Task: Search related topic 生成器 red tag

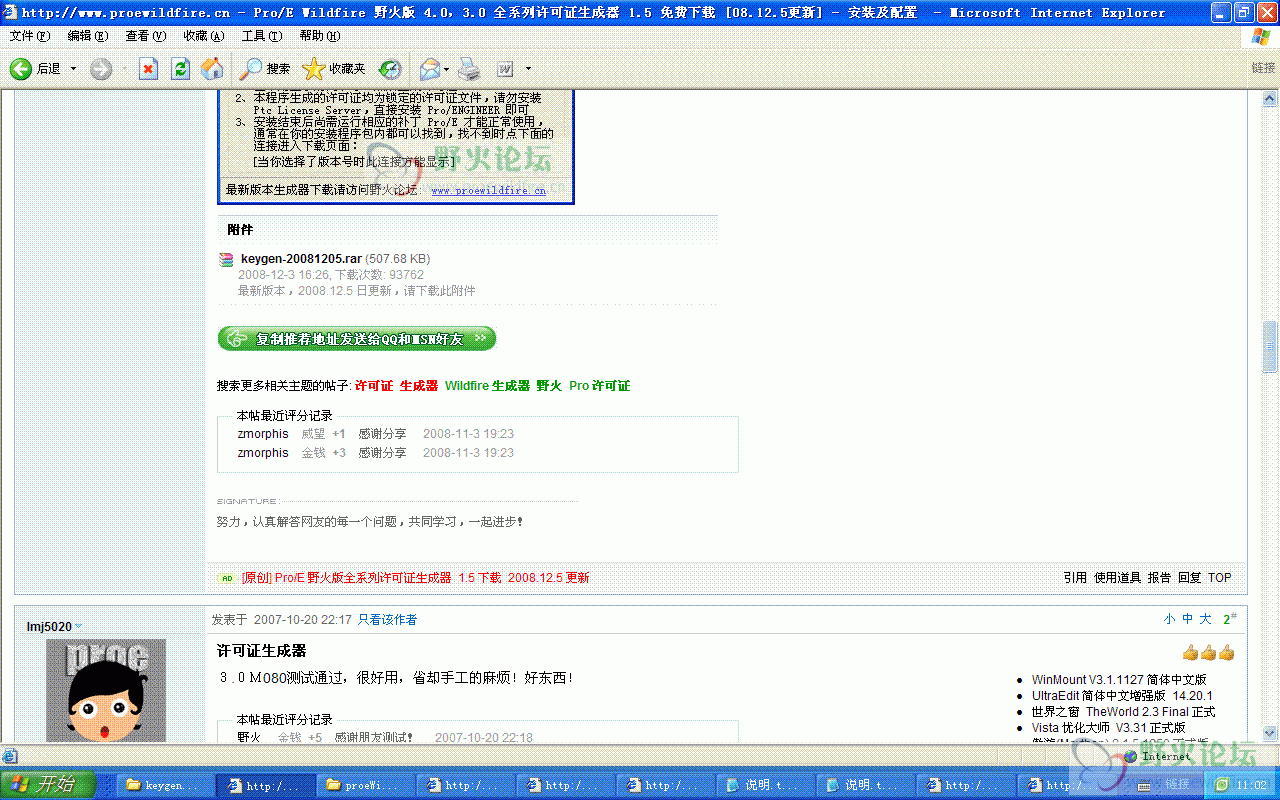Action: (419, 386)
